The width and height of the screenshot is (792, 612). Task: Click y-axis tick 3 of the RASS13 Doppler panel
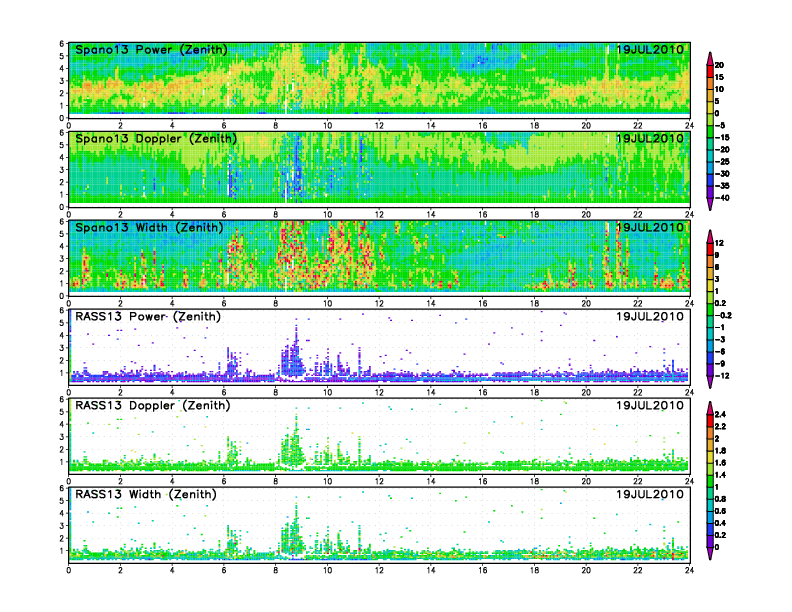click(x=62, y=437)
